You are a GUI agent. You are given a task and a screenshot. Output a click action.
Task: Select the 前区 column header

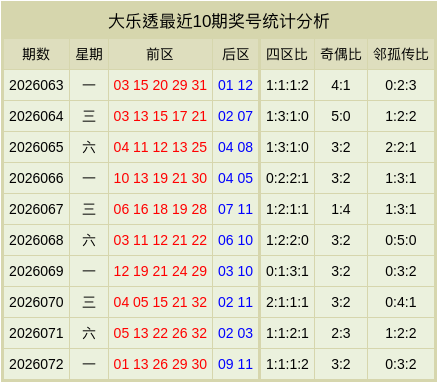(x=160, y=54)
